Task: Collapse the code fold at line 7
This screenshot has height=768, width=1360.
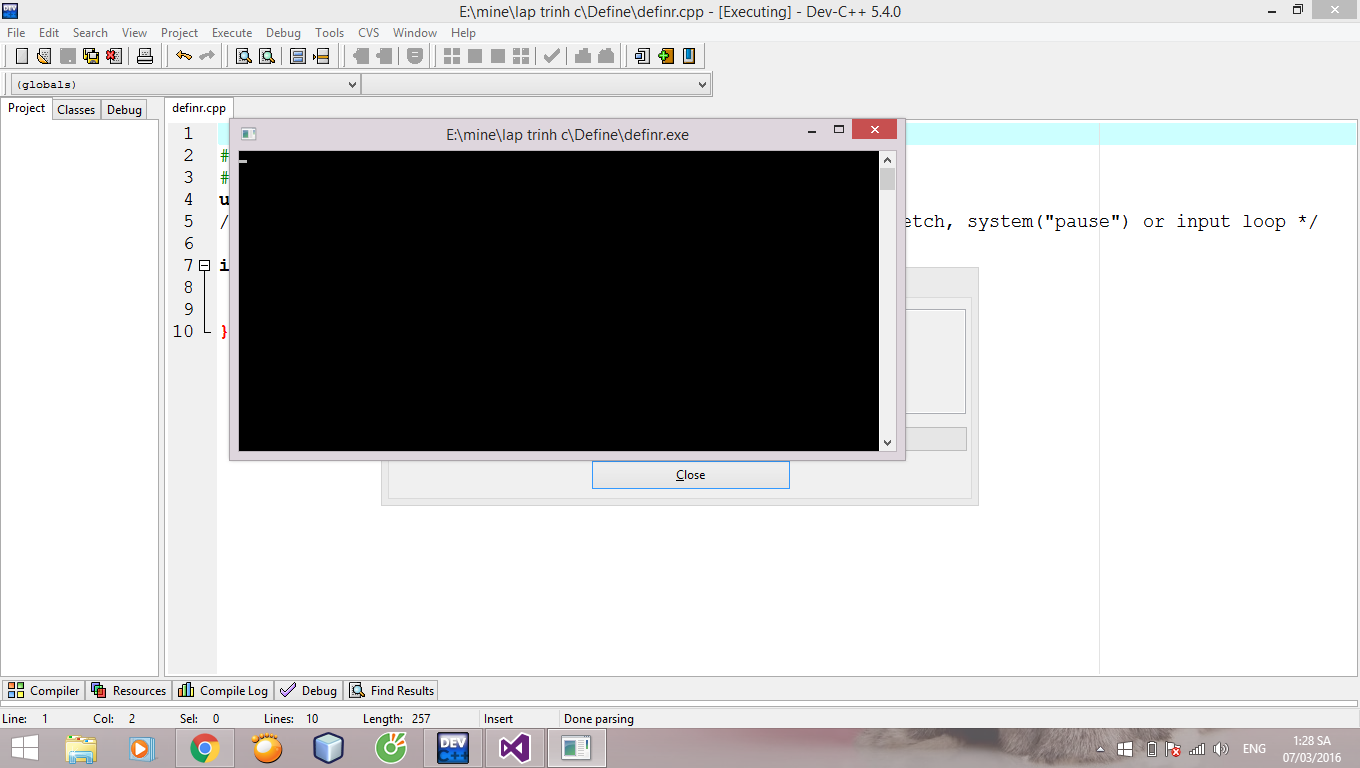Action: pyautogui.click(x=204, y=265)
